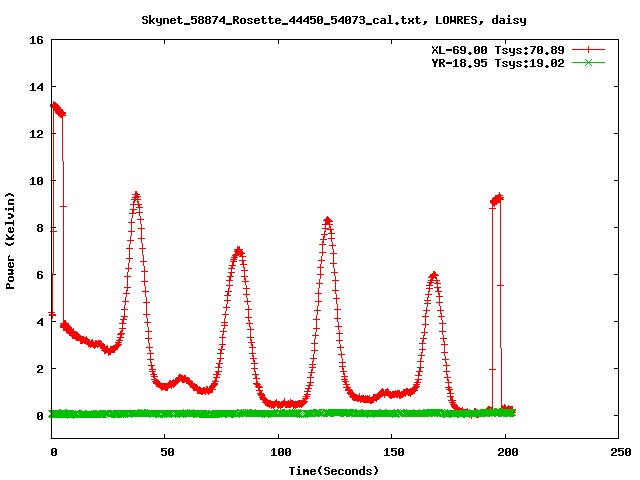Image resolution: width=640 pixels, height=480 pixels.
Task: Click the red XL legend line sample
Action: click(x=588, y=50)
